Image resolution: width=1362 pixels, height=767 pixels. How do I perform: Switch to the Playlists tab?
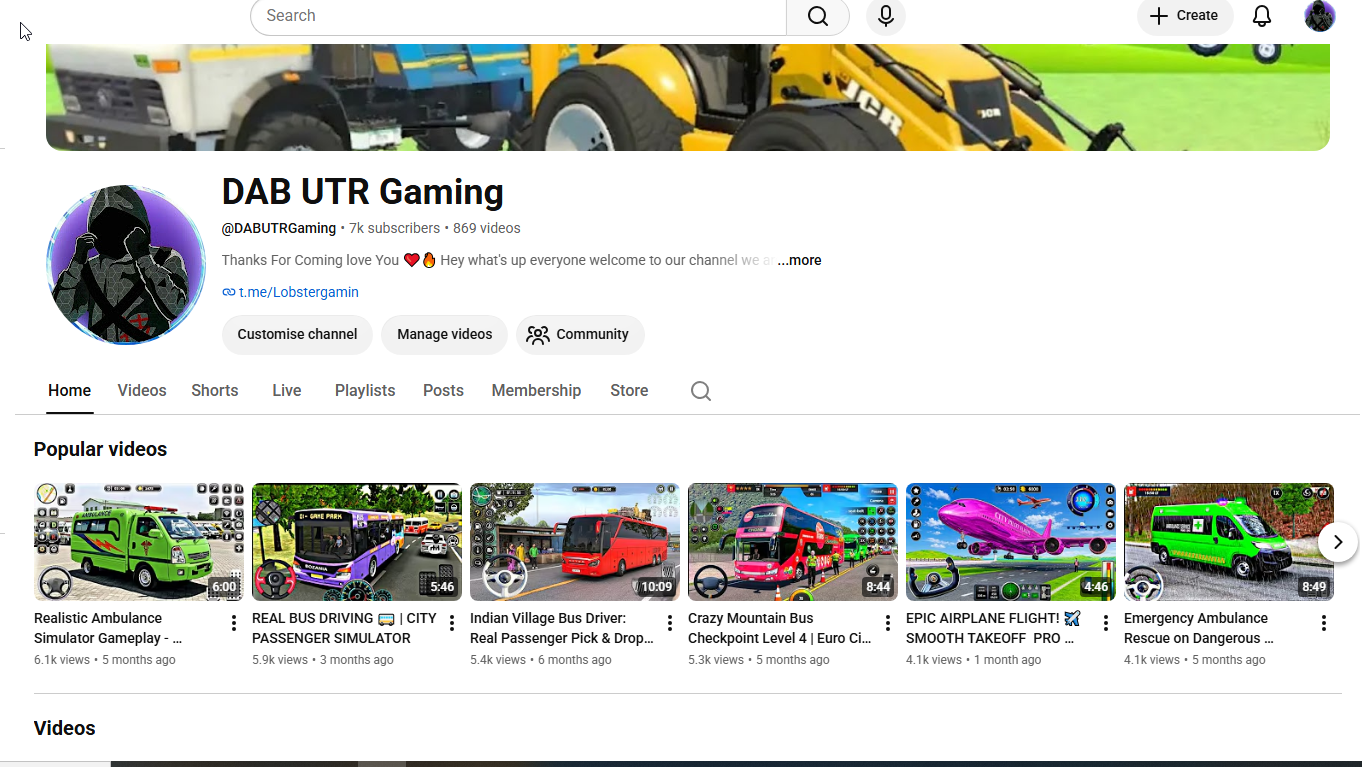pos(365,391)
